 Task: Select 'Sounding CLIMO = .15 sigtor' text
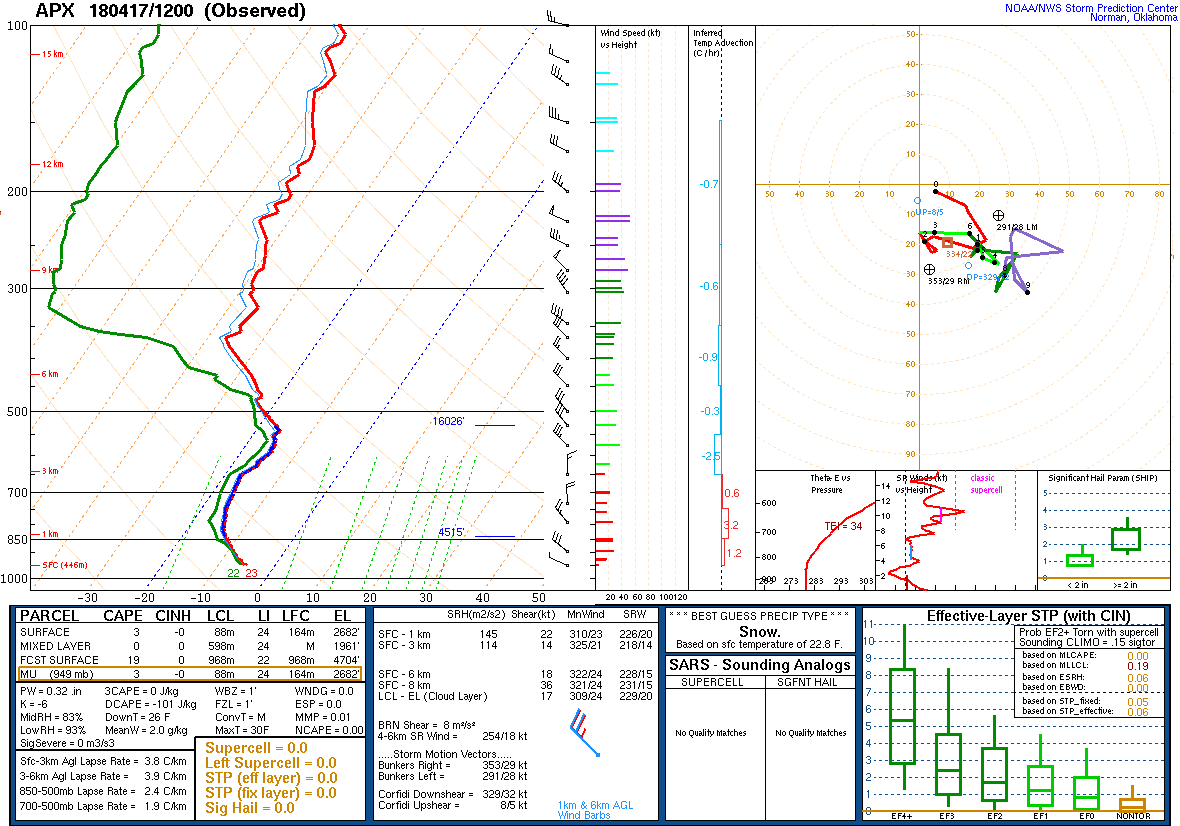pyautogui.click(x=1089, y=642)
